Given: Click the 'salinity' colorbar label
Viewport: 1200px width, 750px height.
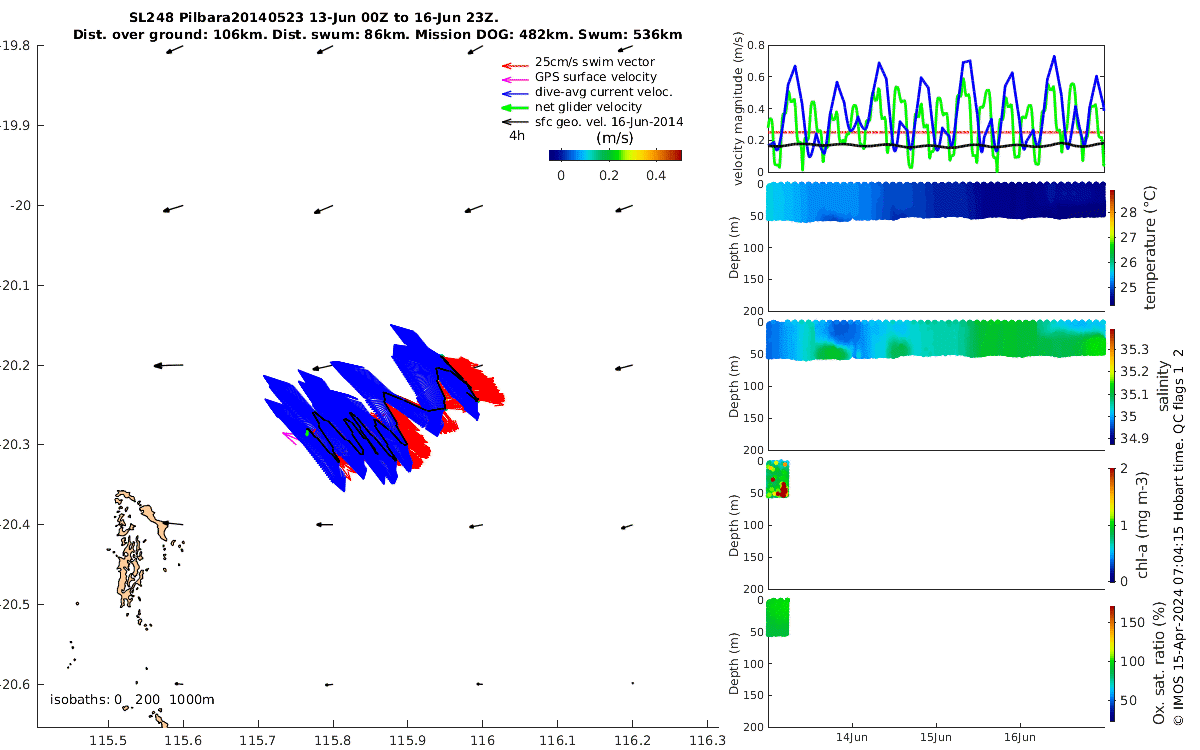Looking at the screenshot, I should tap(1163, 387).
